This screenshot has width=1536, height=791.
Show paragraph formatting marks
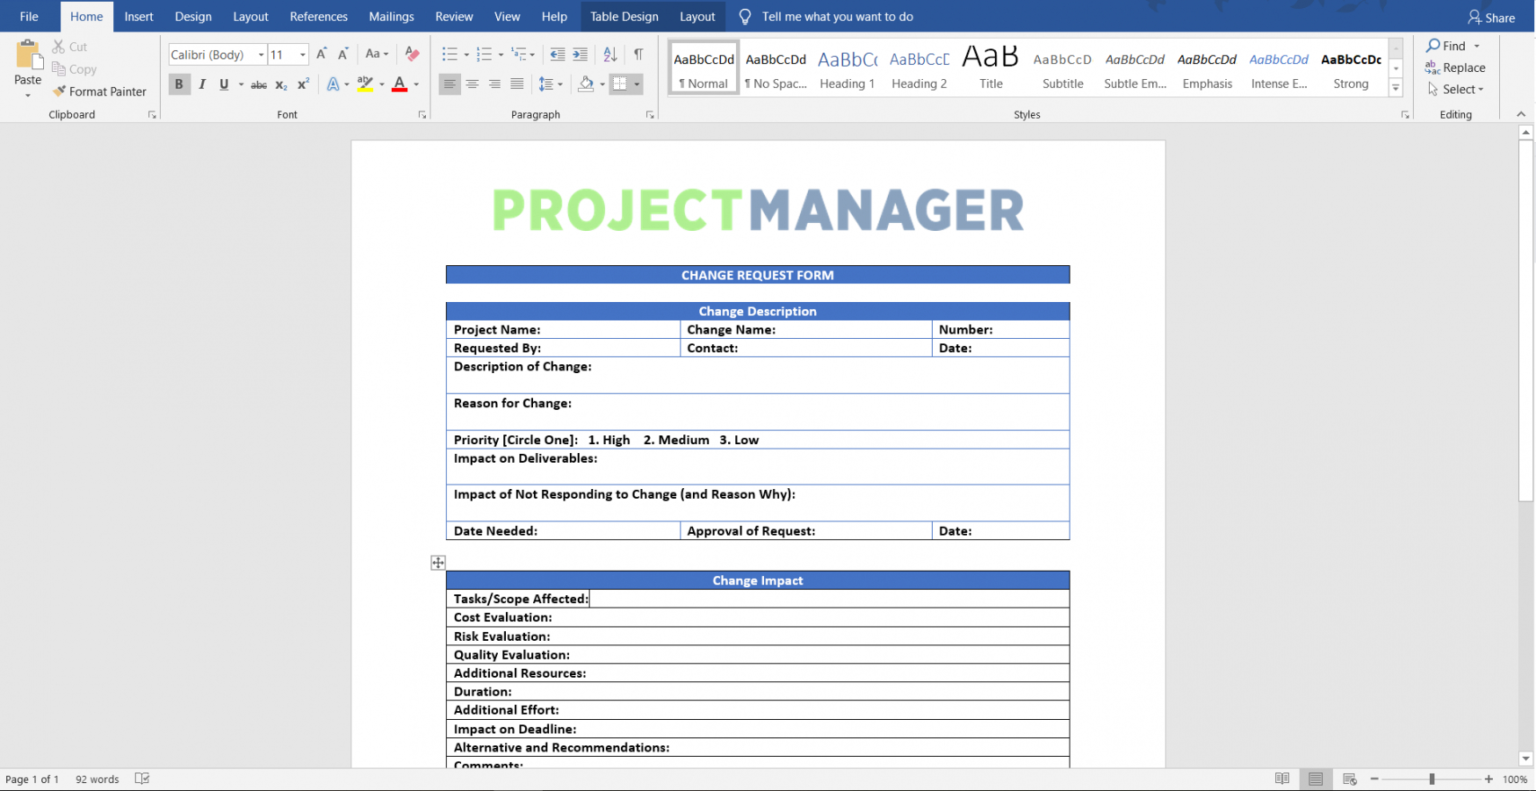pos(638,54)
